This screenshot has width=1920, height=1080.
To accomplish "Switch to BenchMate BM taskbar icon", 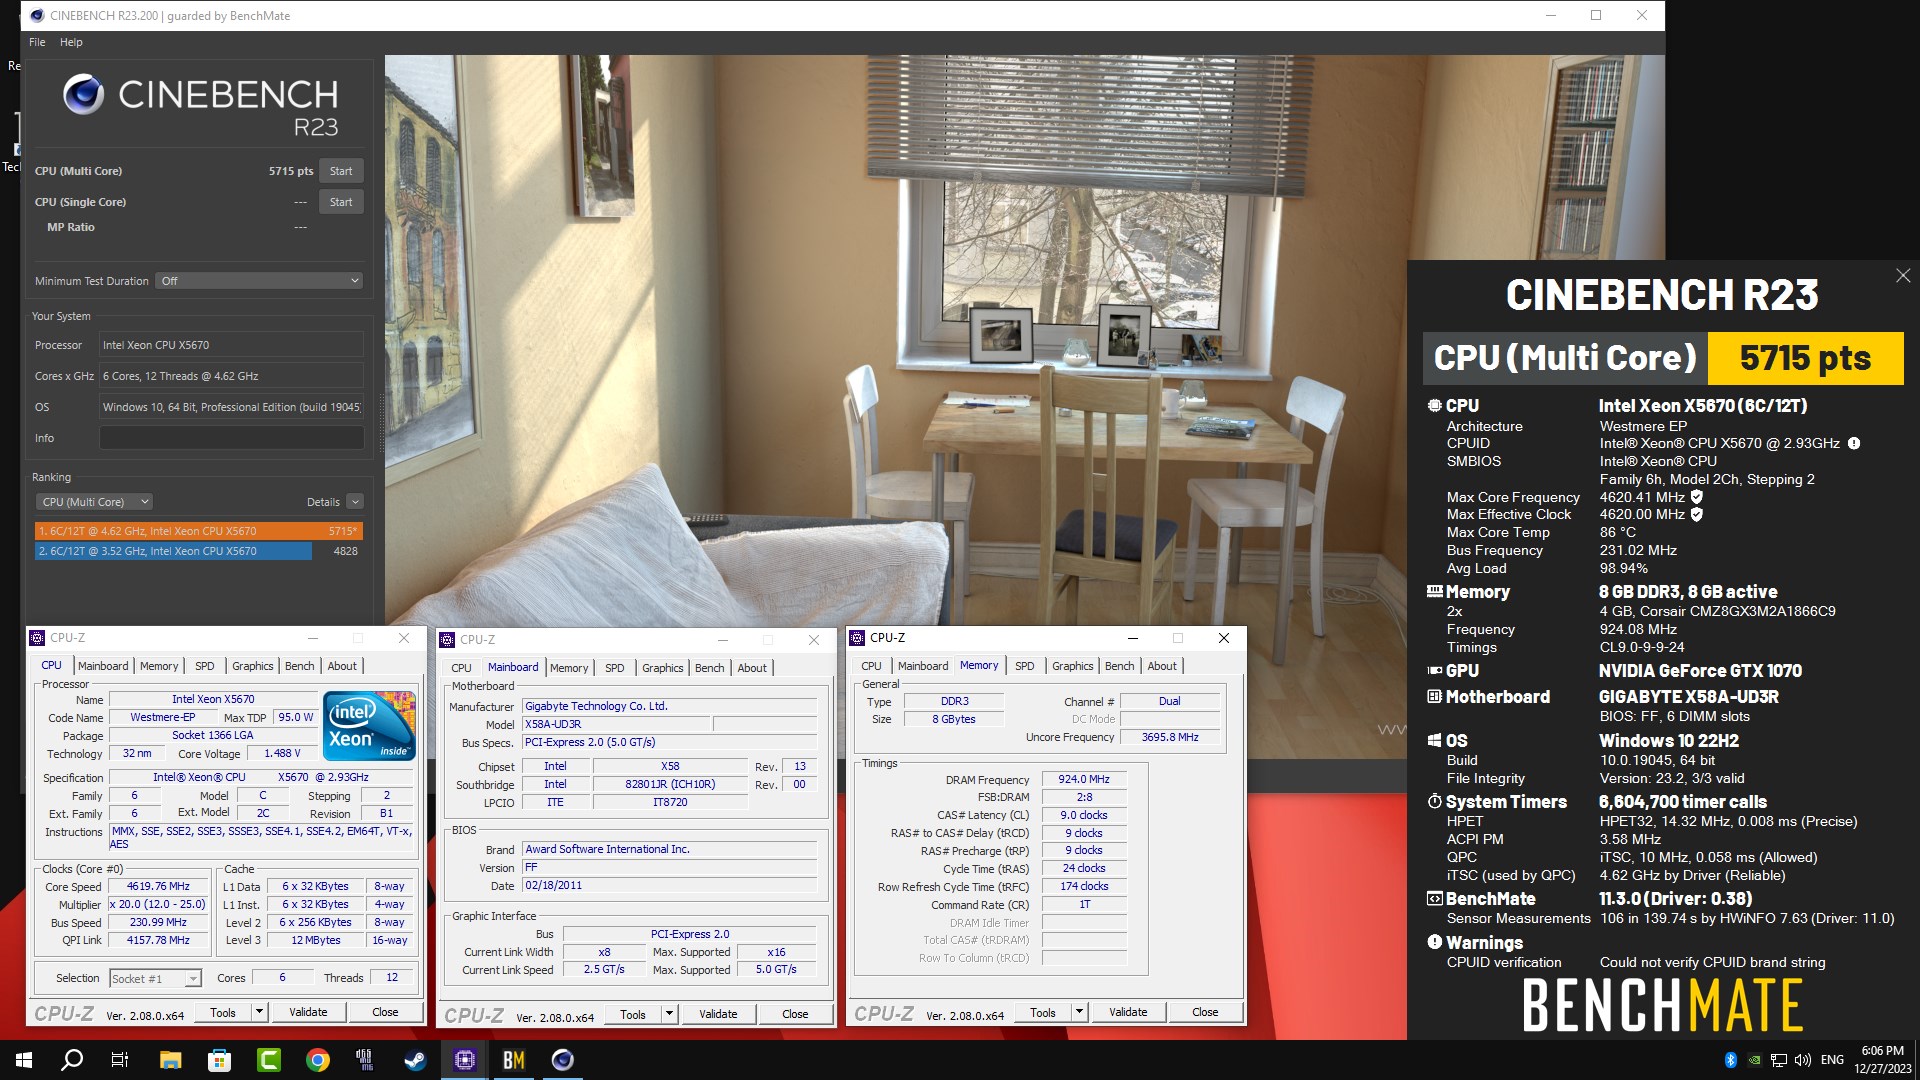I will [513, 1060].
